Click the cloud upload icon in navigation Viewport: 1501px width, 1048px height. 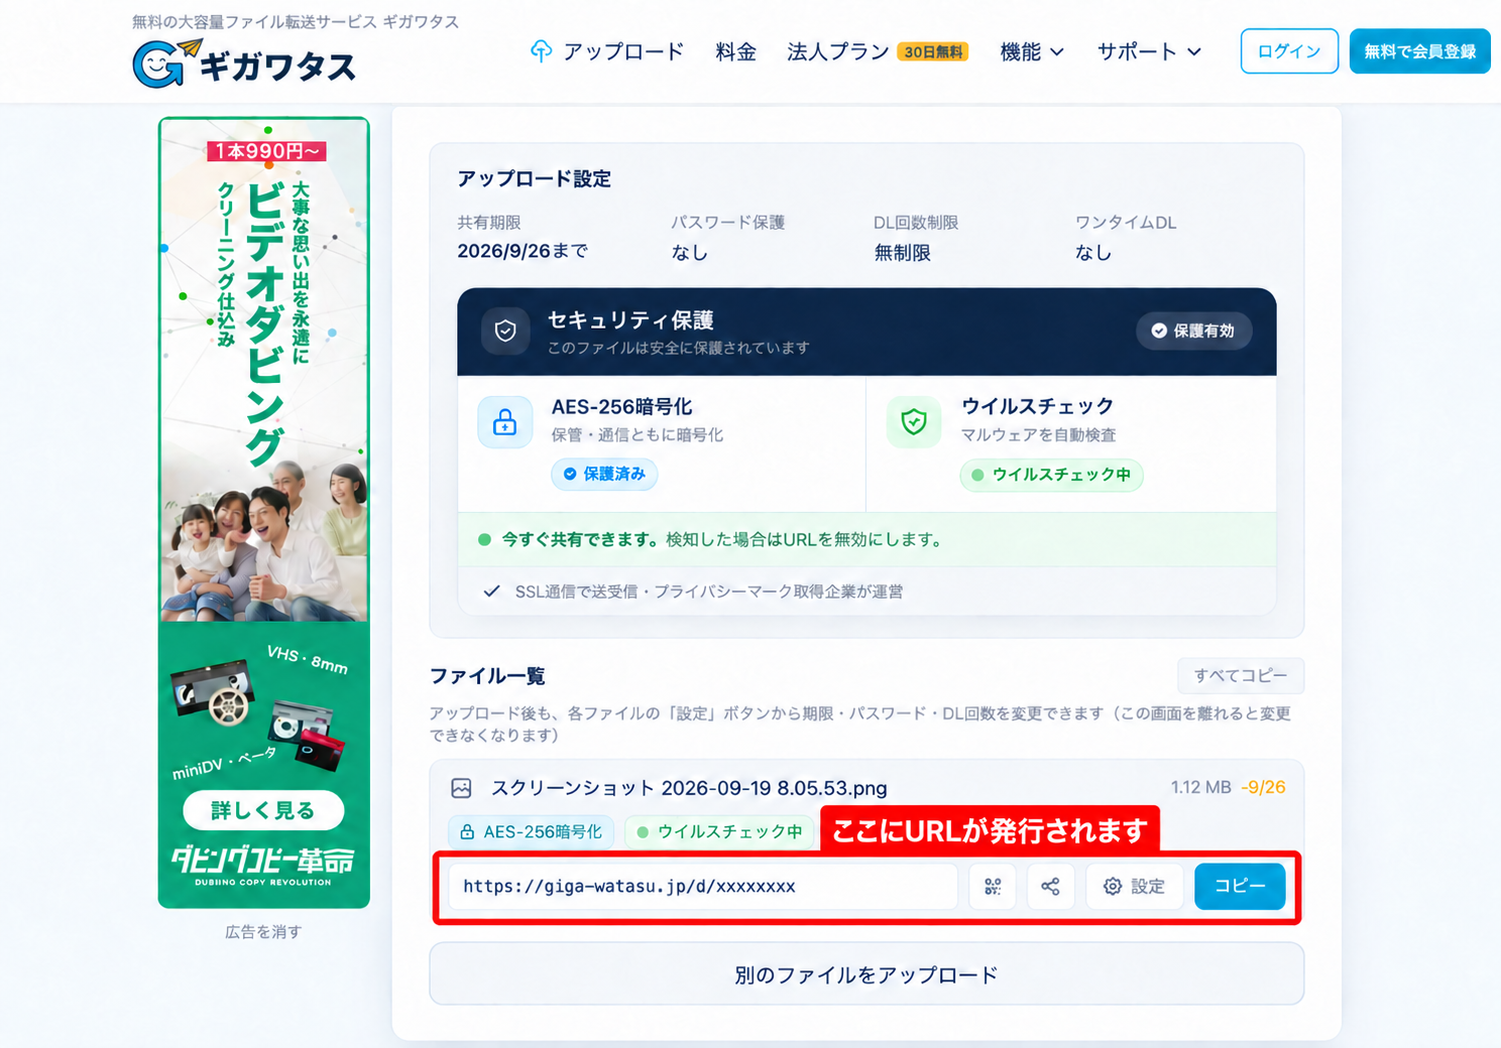[541, 51]
